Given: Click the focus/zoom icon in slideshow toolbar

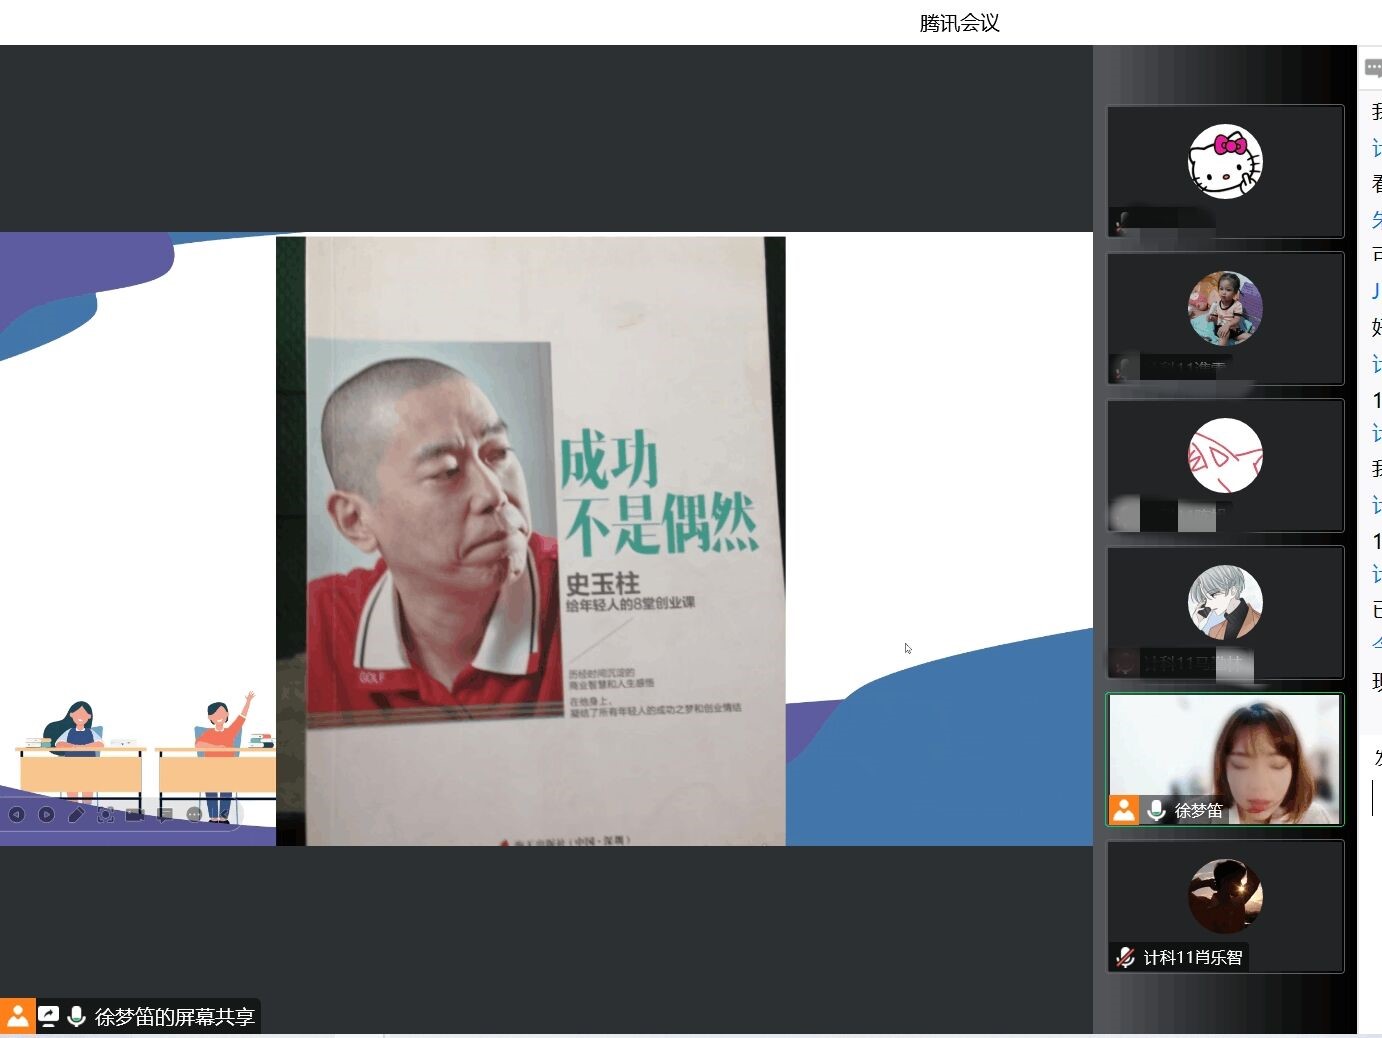Looking at the screenshot, I should pyautogui.click(x=105, y=814).
